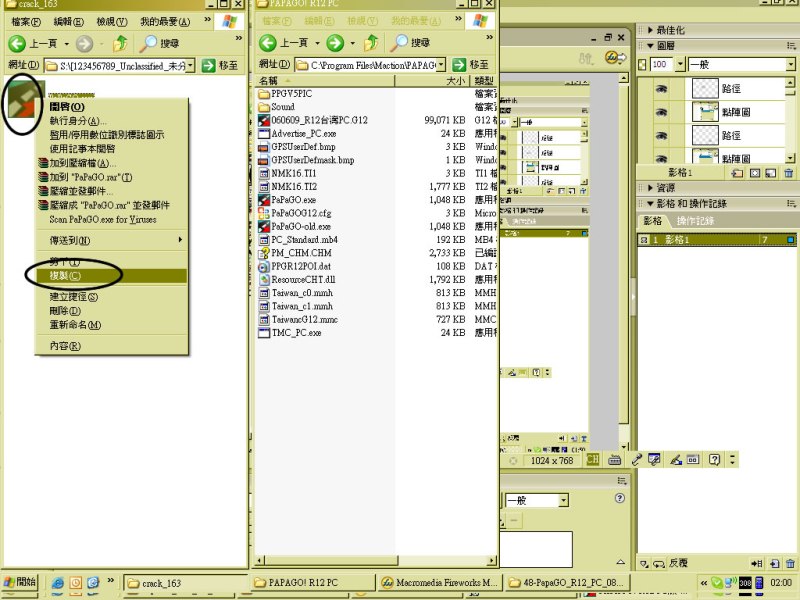Click frames and history panel options menu icon
Screen dimensions: 800x600
click(791, 204)
